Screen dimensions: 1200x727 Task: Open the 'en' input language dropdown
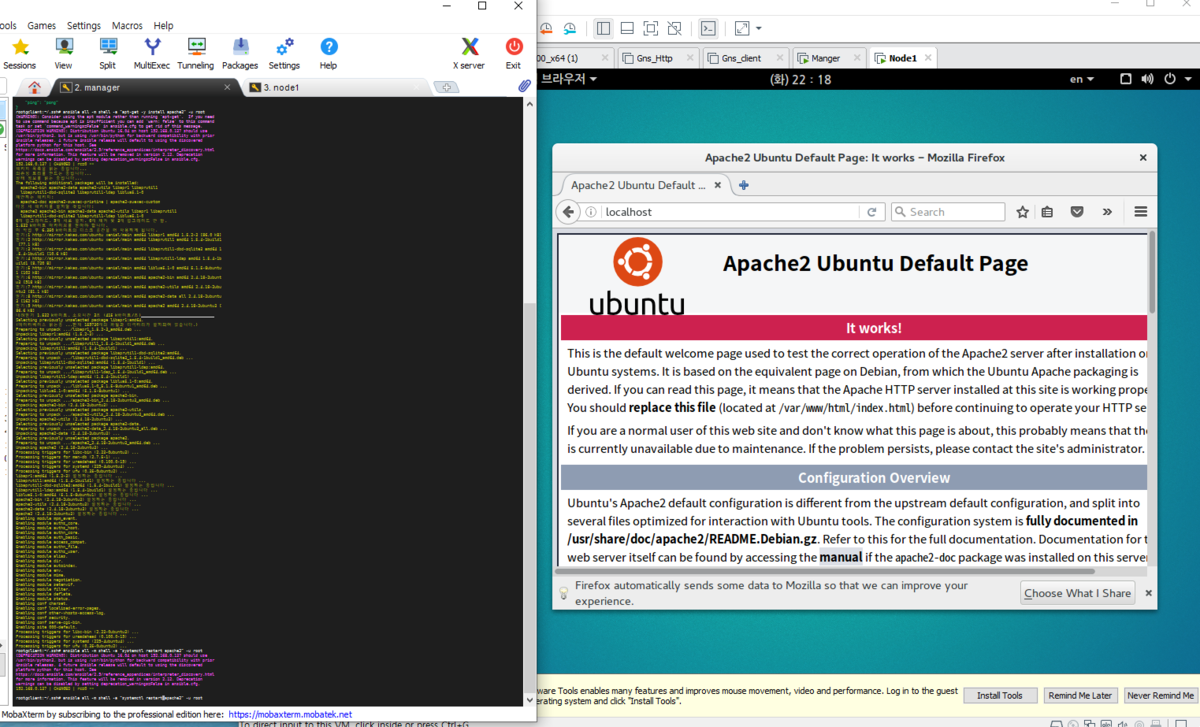[1081, 79]
